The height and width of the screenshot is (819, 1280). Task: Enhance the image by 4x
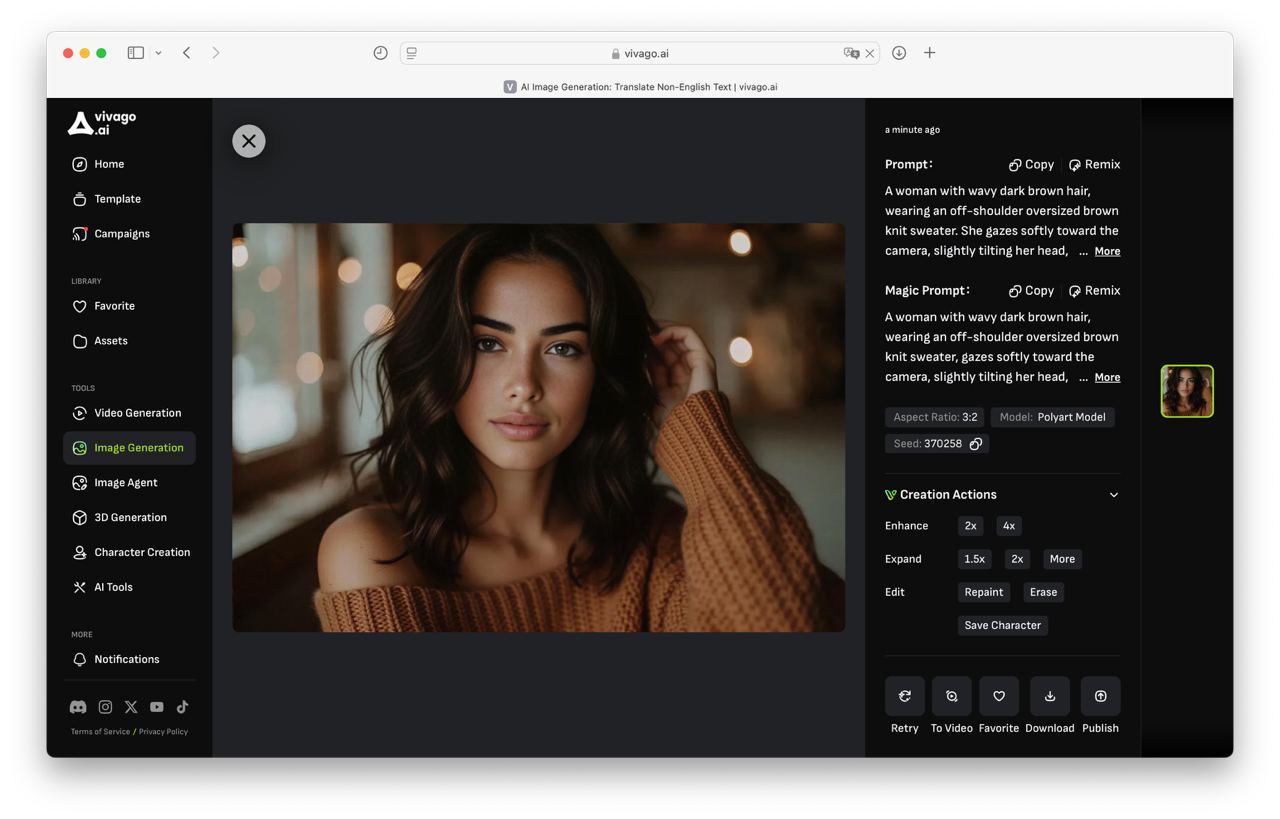click(1008, 526)
